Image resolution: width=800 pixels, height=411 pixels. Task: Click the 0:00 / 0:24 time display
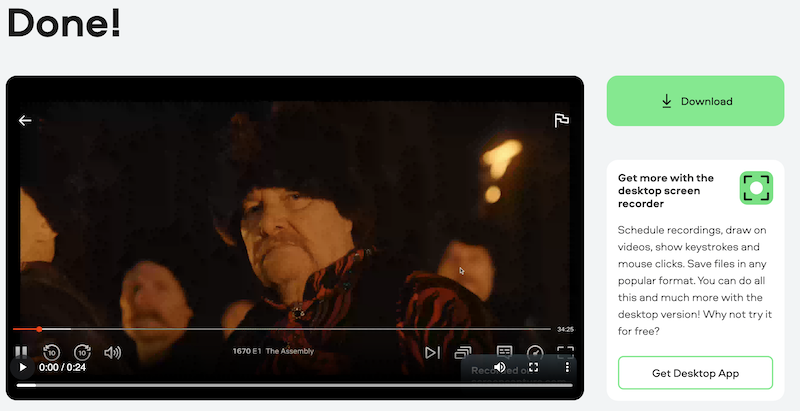click(62, 367)
